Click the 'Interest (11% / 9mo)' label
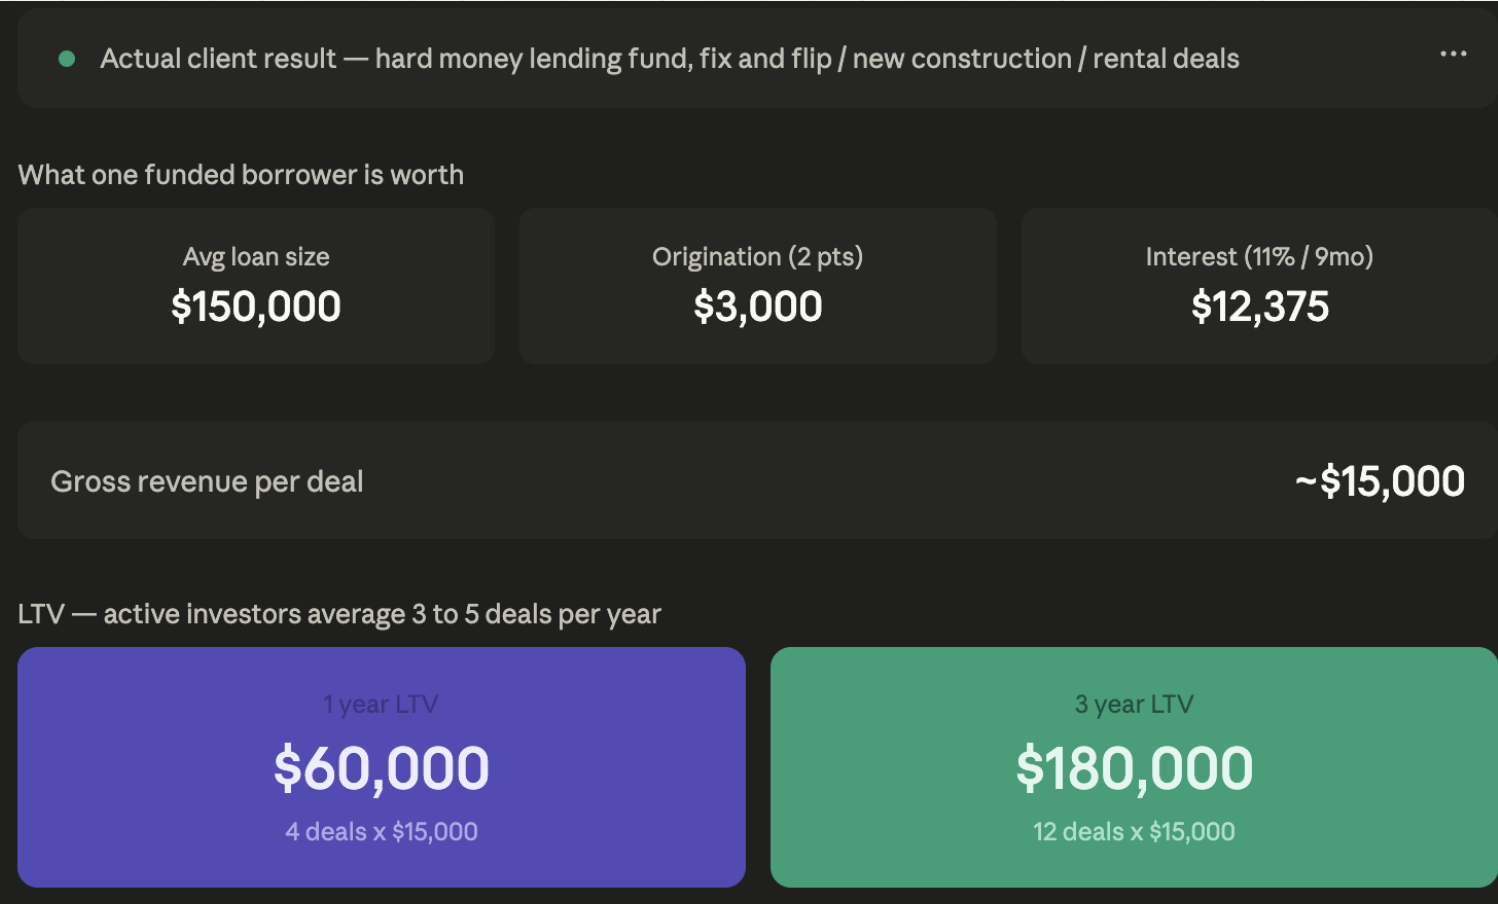This screenshot has height=904, width=1498. click(1259, 257)
